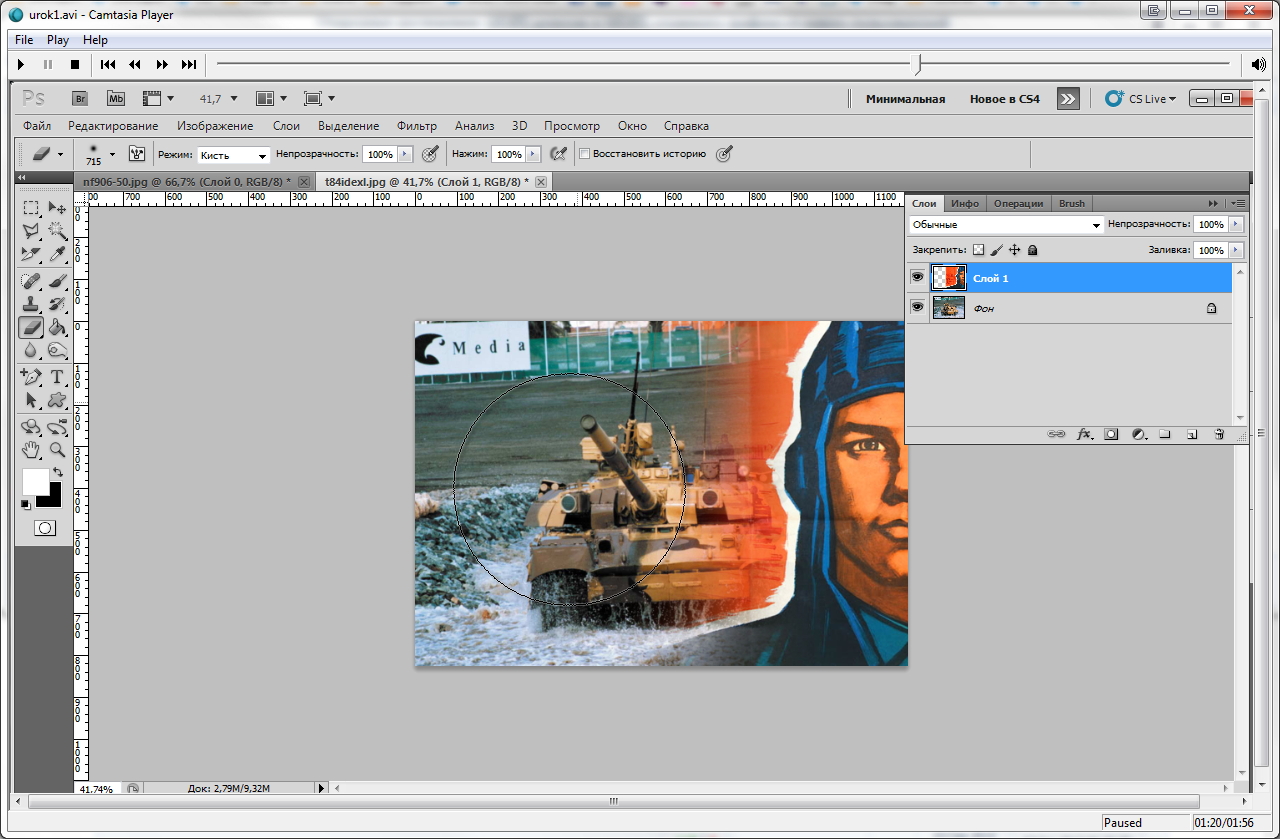Pick the Eyedropper tool
1280x839 pixels.
57,255
